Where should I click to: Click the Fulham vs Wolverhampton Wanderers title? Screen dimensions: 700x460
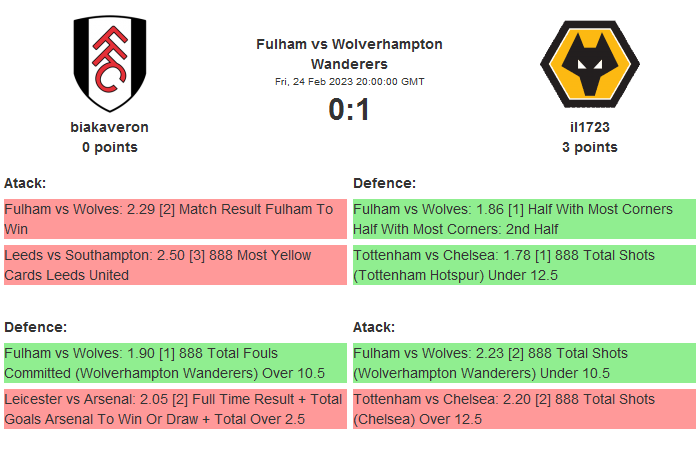[349, 54]
